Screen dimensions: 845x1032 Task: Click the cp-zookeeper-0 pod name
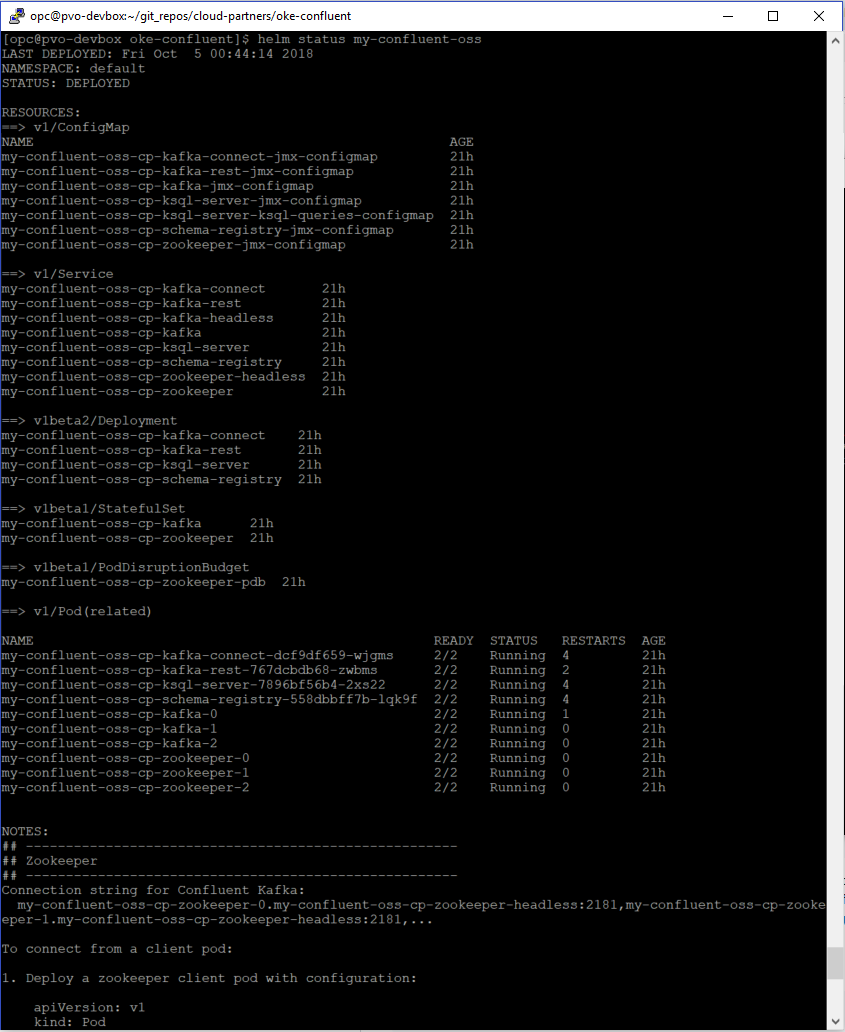126,758
